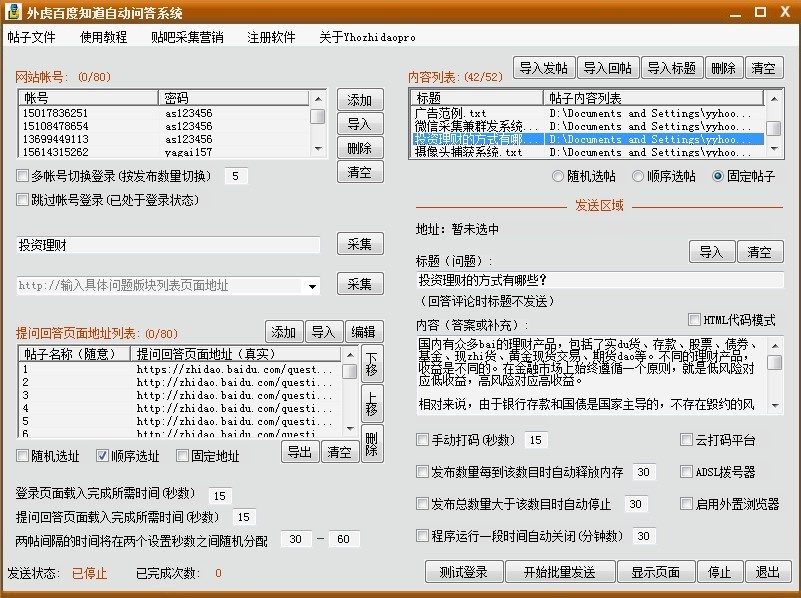Enable 手动打码(秒数) checkbox
The width and height of the screenshot is (801, 598).
[422, 440]
